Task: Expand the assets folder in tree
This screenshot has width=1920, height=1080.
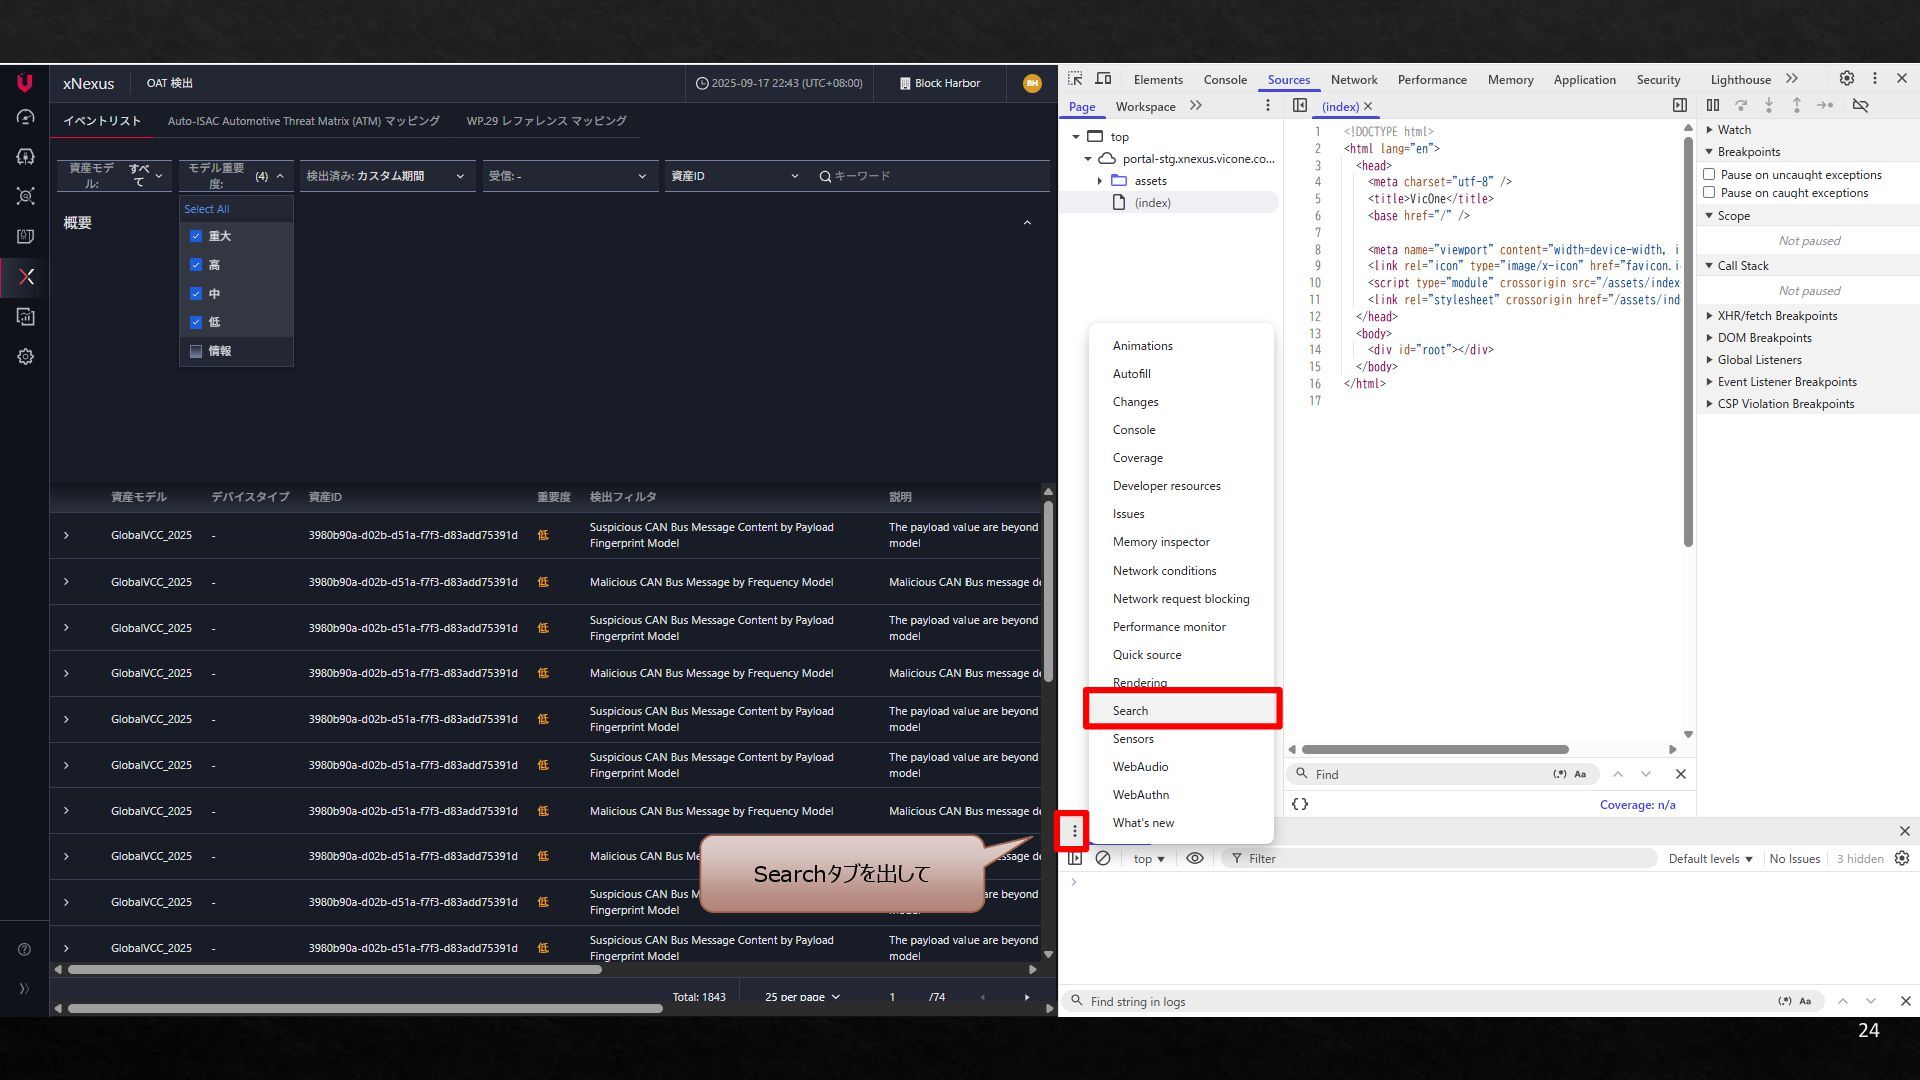Action: (x=1099, y=181)
